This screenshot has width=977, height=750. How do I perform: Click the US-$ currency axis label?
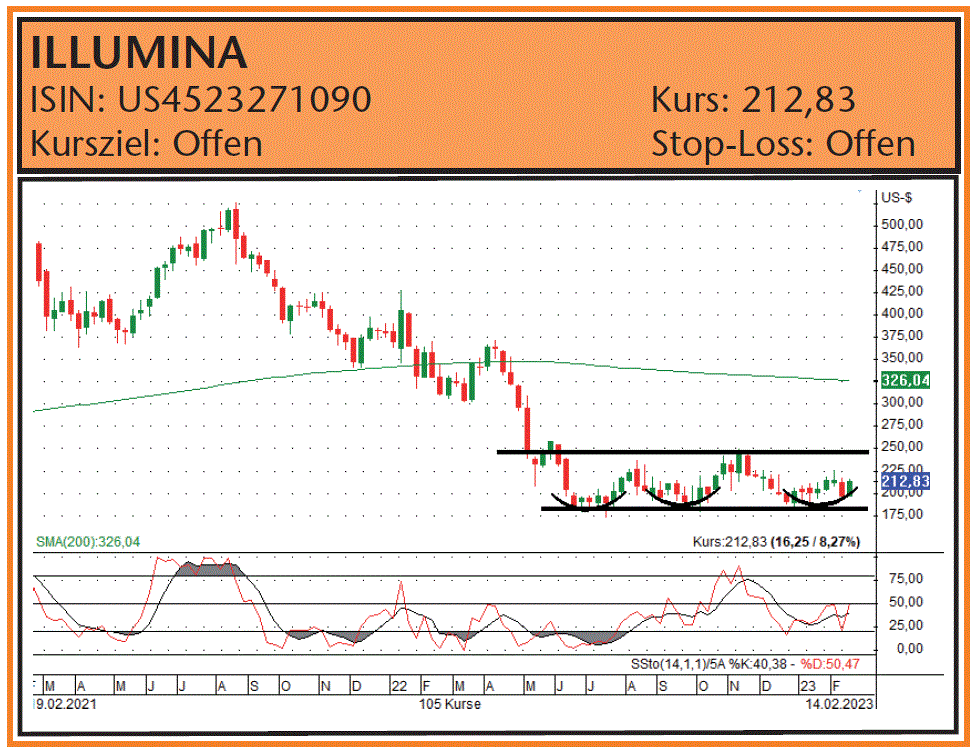897,198
